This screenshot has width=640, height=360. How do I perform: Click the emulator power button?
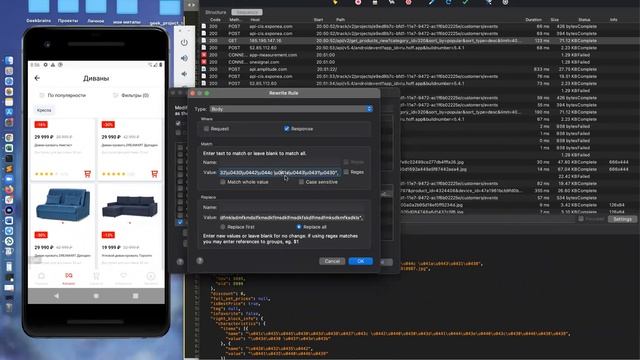pos(184,42)
